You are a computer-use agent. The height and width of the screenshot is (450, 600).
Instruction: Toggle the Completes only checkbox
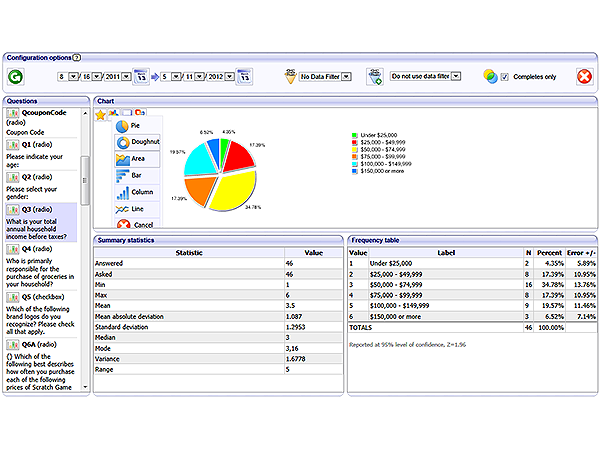click(505, 76)
